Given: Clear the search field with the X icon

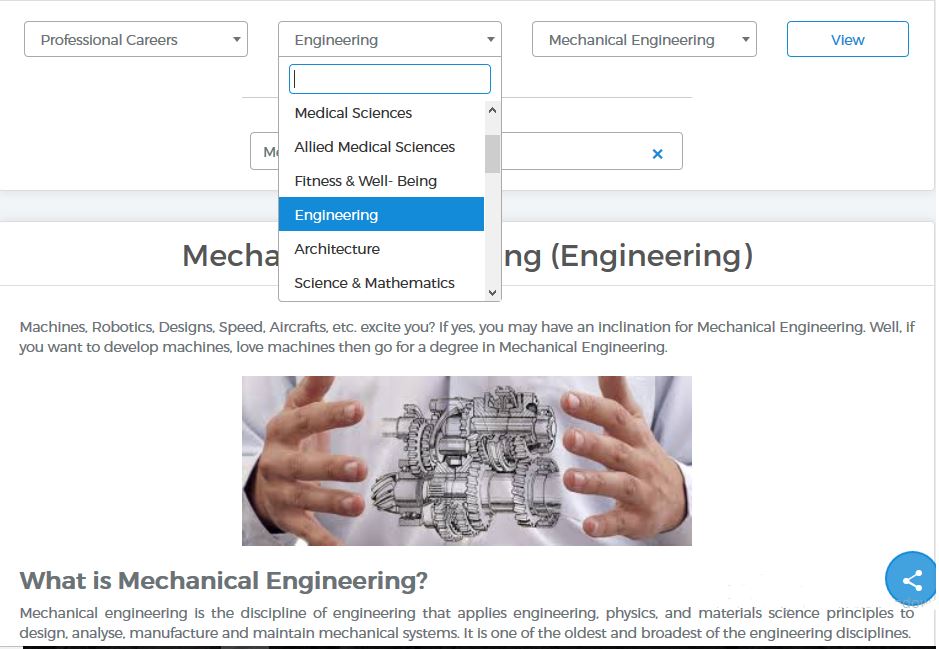Looking at the screenshot, I should (x=657, y=153).
